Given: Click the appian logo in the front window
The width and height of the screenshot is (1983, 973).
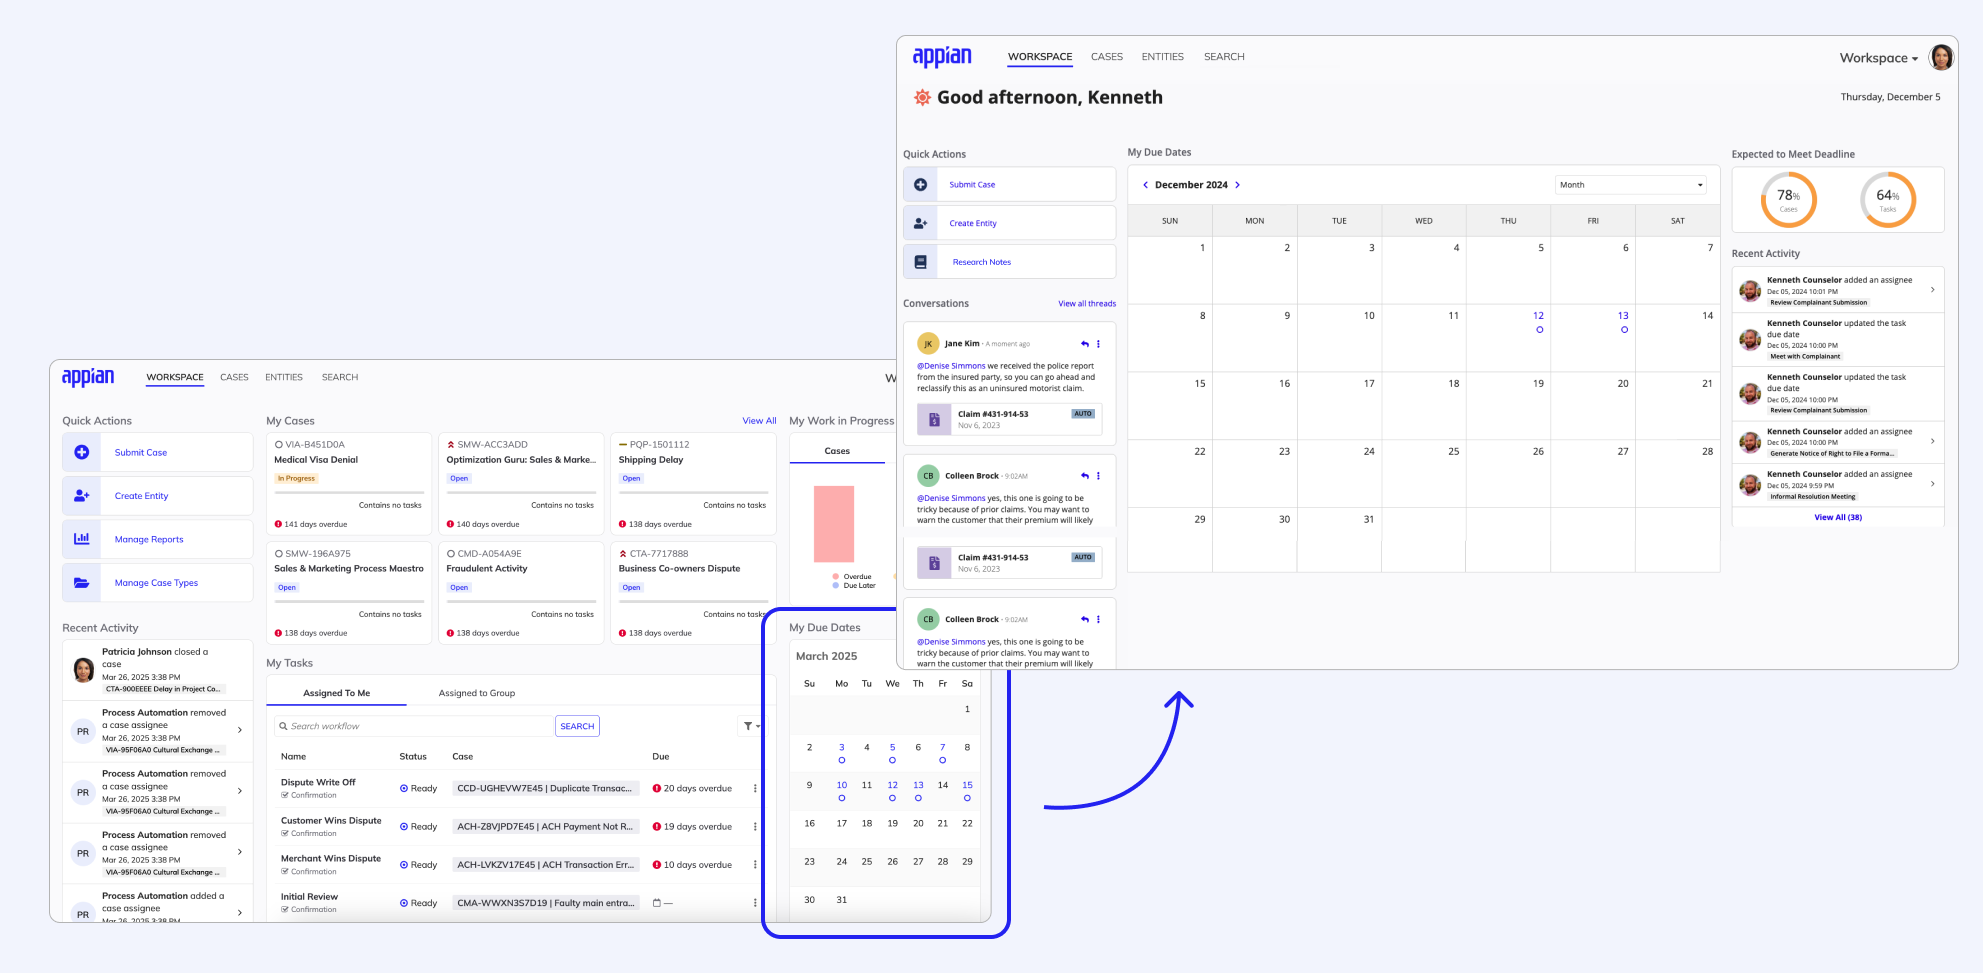Looking at the screenshot, I should coord(942,57).
